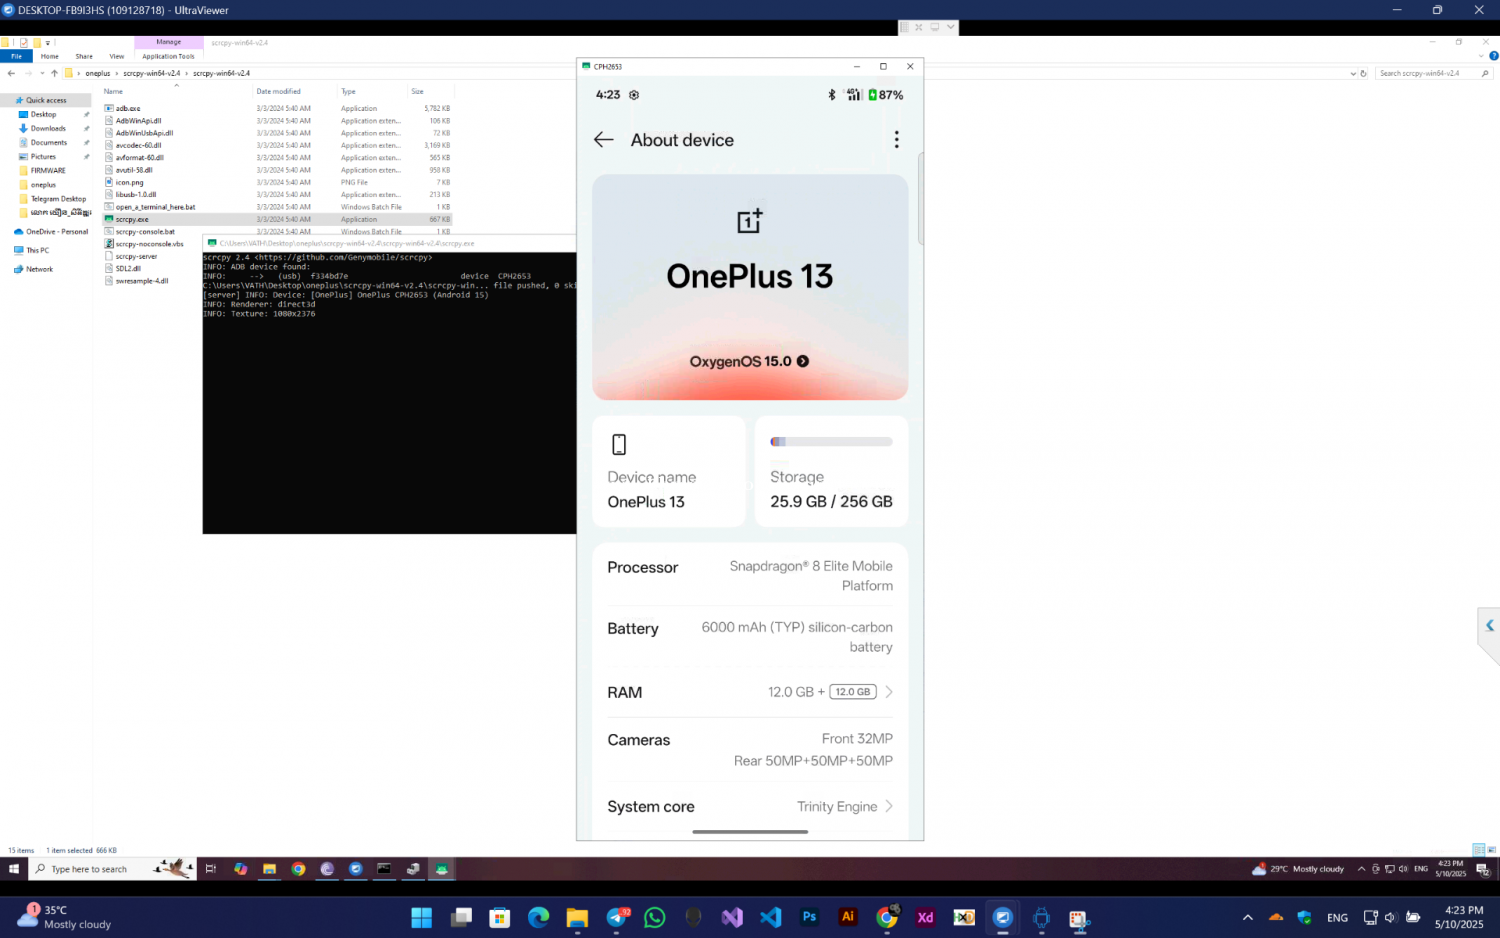Open local Illustrator taskbar icon
The image size is (1500, 938).
coord(848,917)
